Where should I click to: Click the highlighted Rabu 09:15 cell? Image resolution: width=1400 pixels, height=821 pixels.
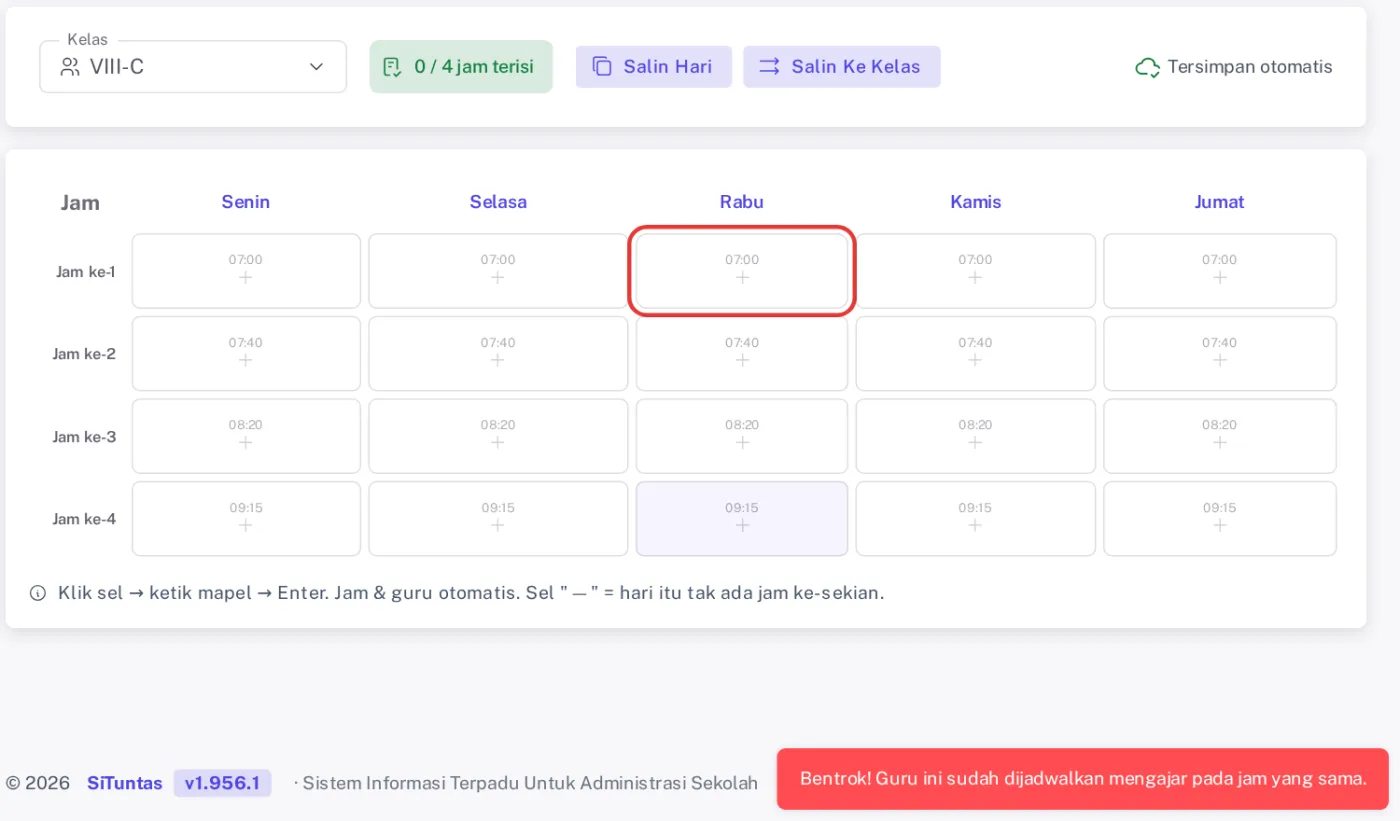pyautogui.click(x=742, y=519)
